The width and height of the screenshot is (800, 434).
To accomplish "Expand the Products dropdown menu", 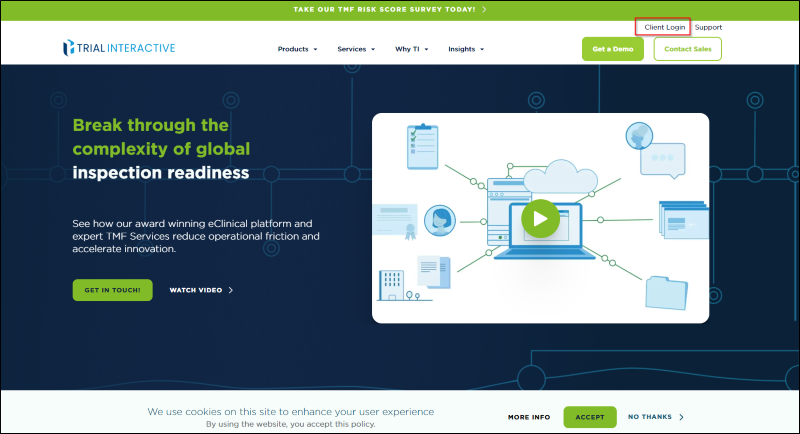I will [x=297, y=49].
